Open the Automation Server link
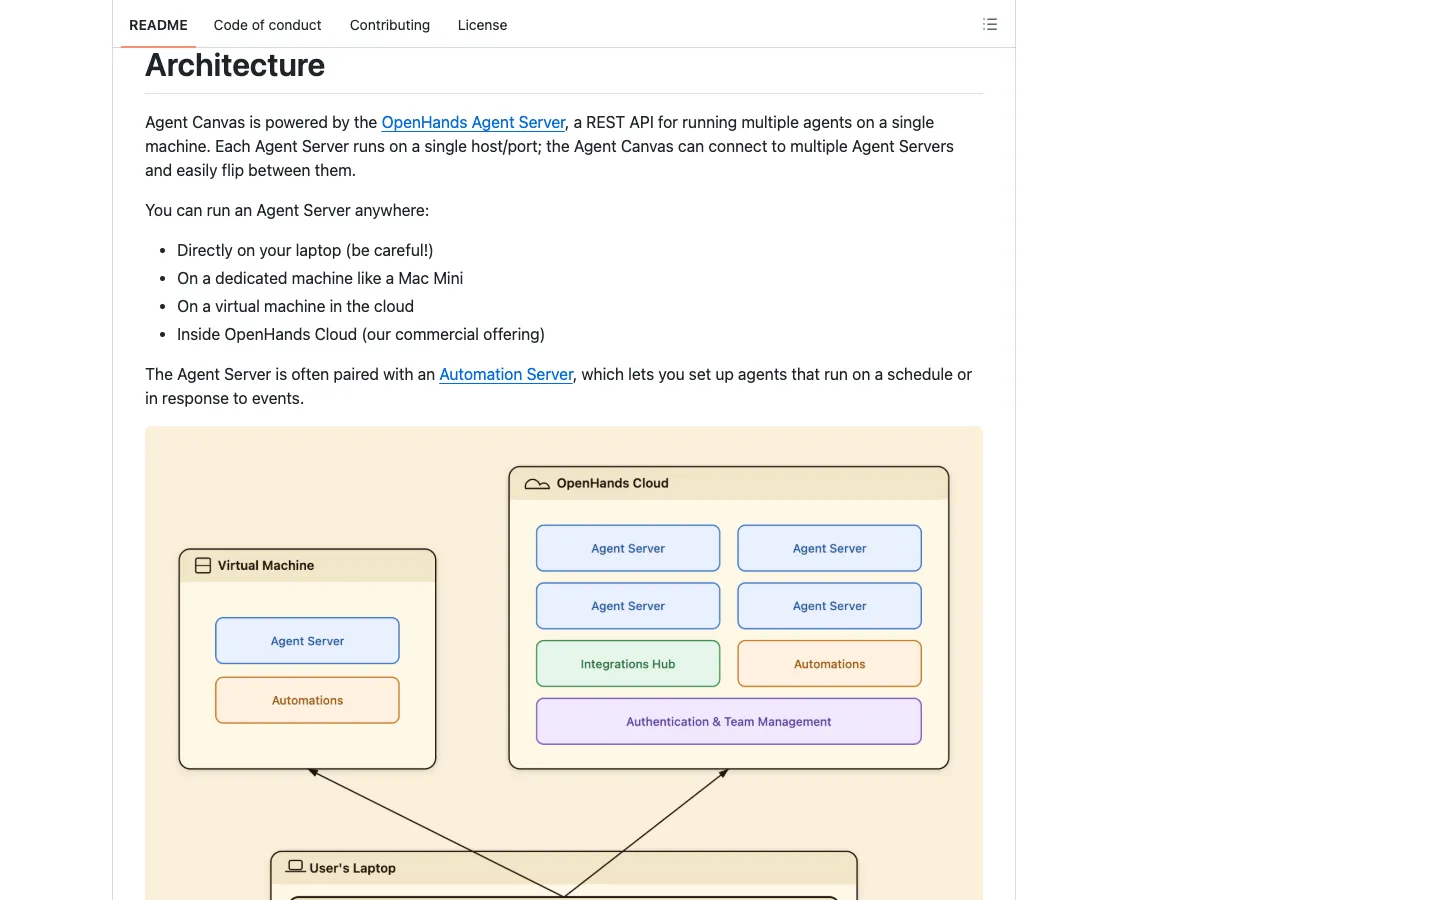1440x900 pixels. click(506, 374)
